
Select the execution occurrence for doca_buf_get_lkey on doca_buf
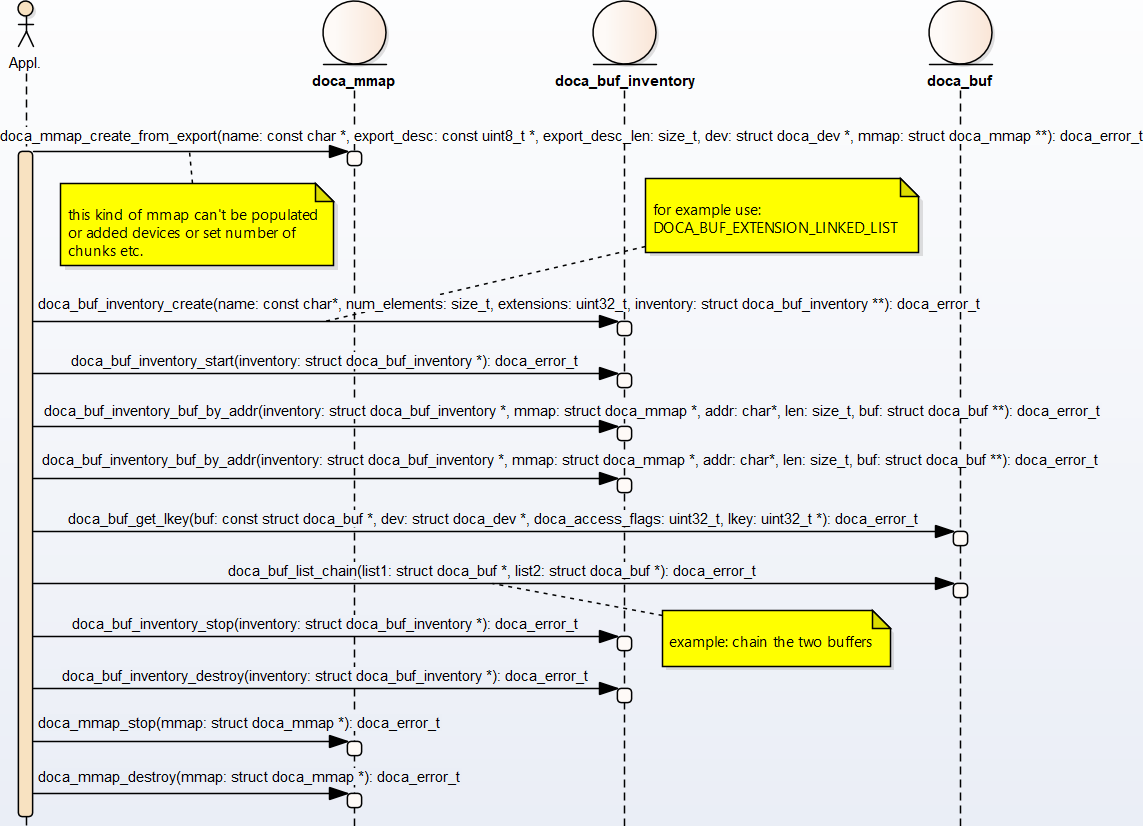[x=960, y=538]
